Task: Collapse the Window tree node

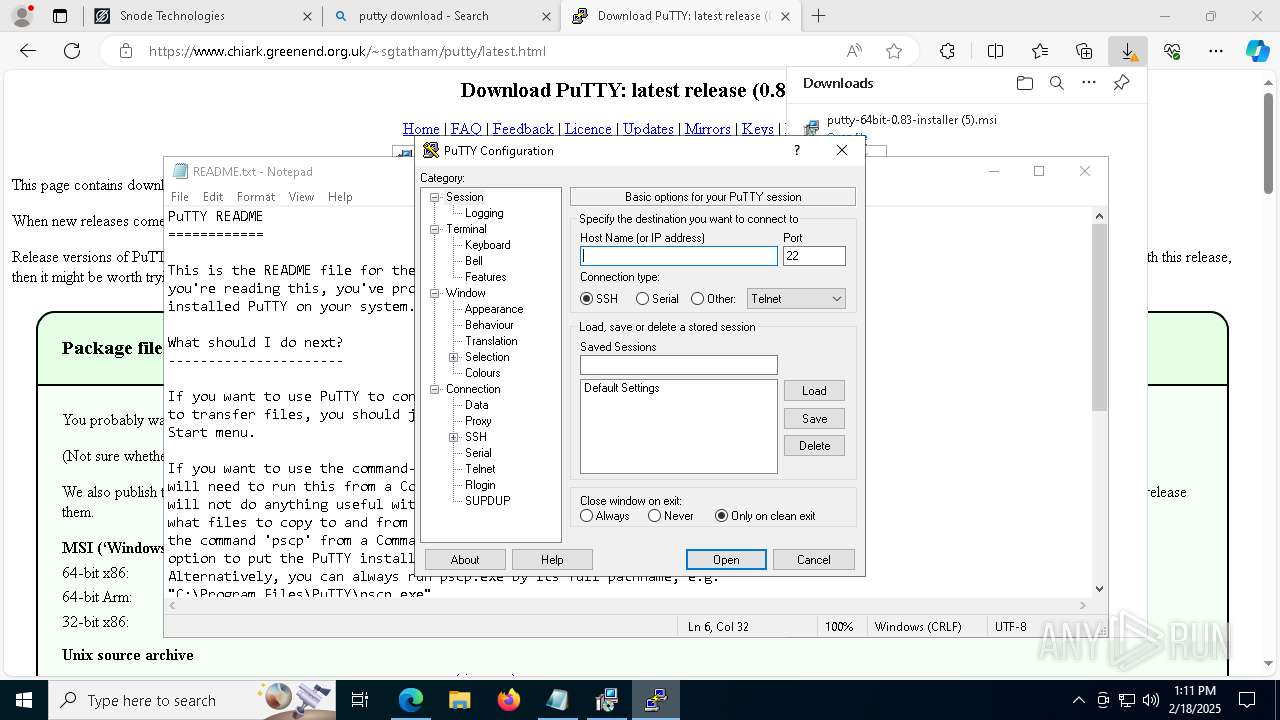Action: (435, 293)
